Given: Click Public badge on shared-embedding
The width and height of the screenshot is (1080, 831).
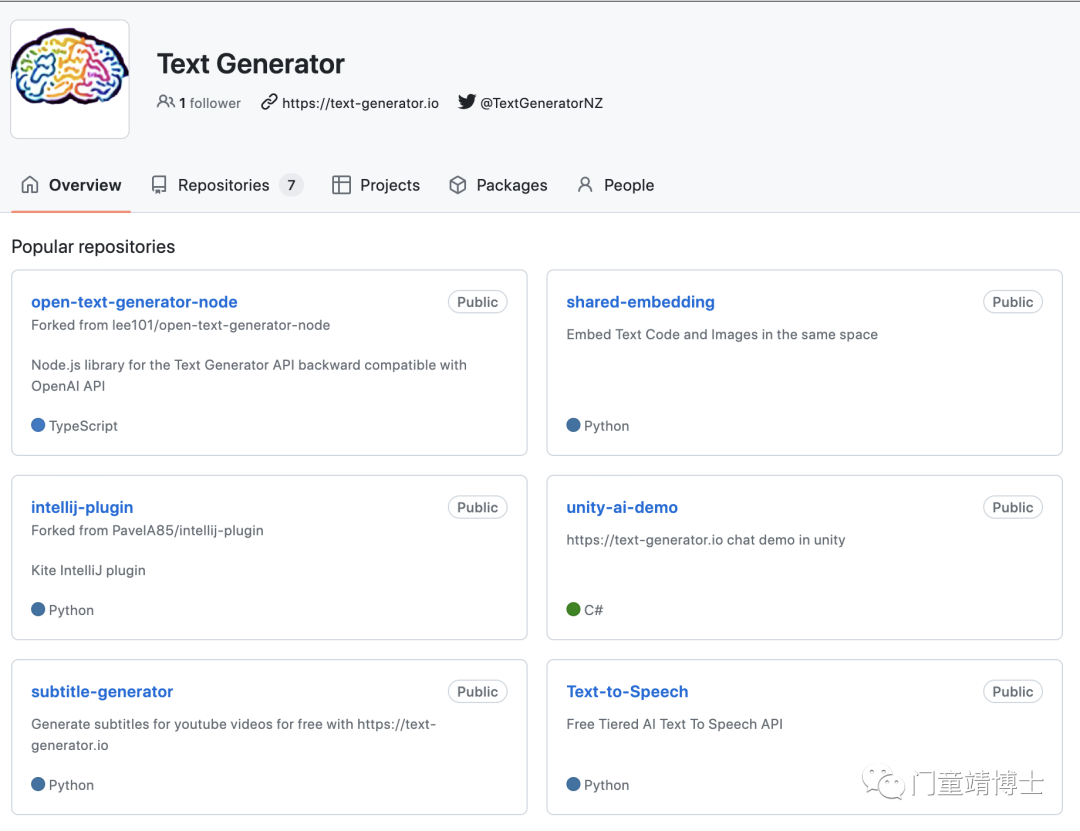Looking at the screenshot, I should [1012, 302].
